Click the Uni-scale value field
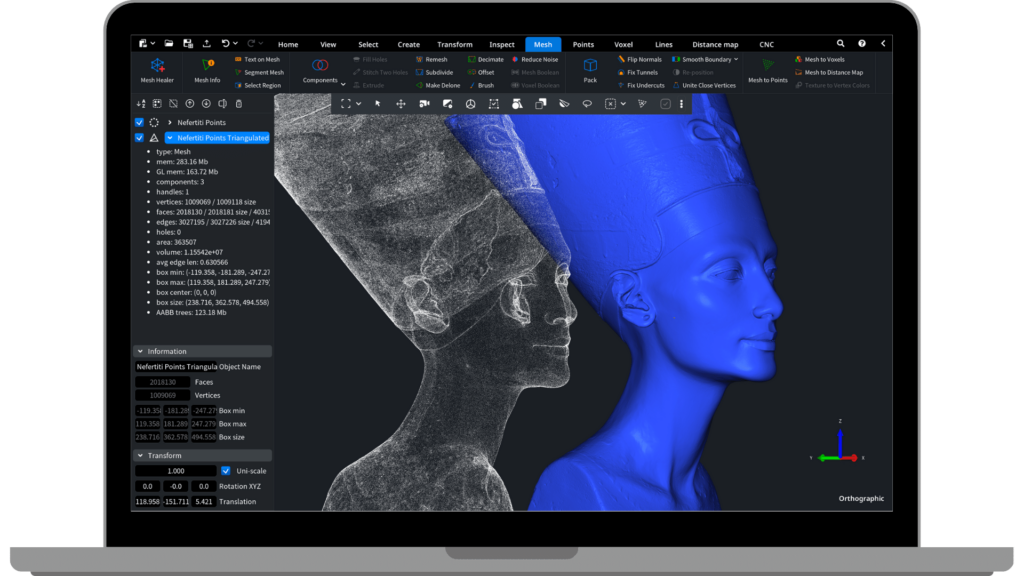This screenshot has height=576, width=1024. point(176,471)
